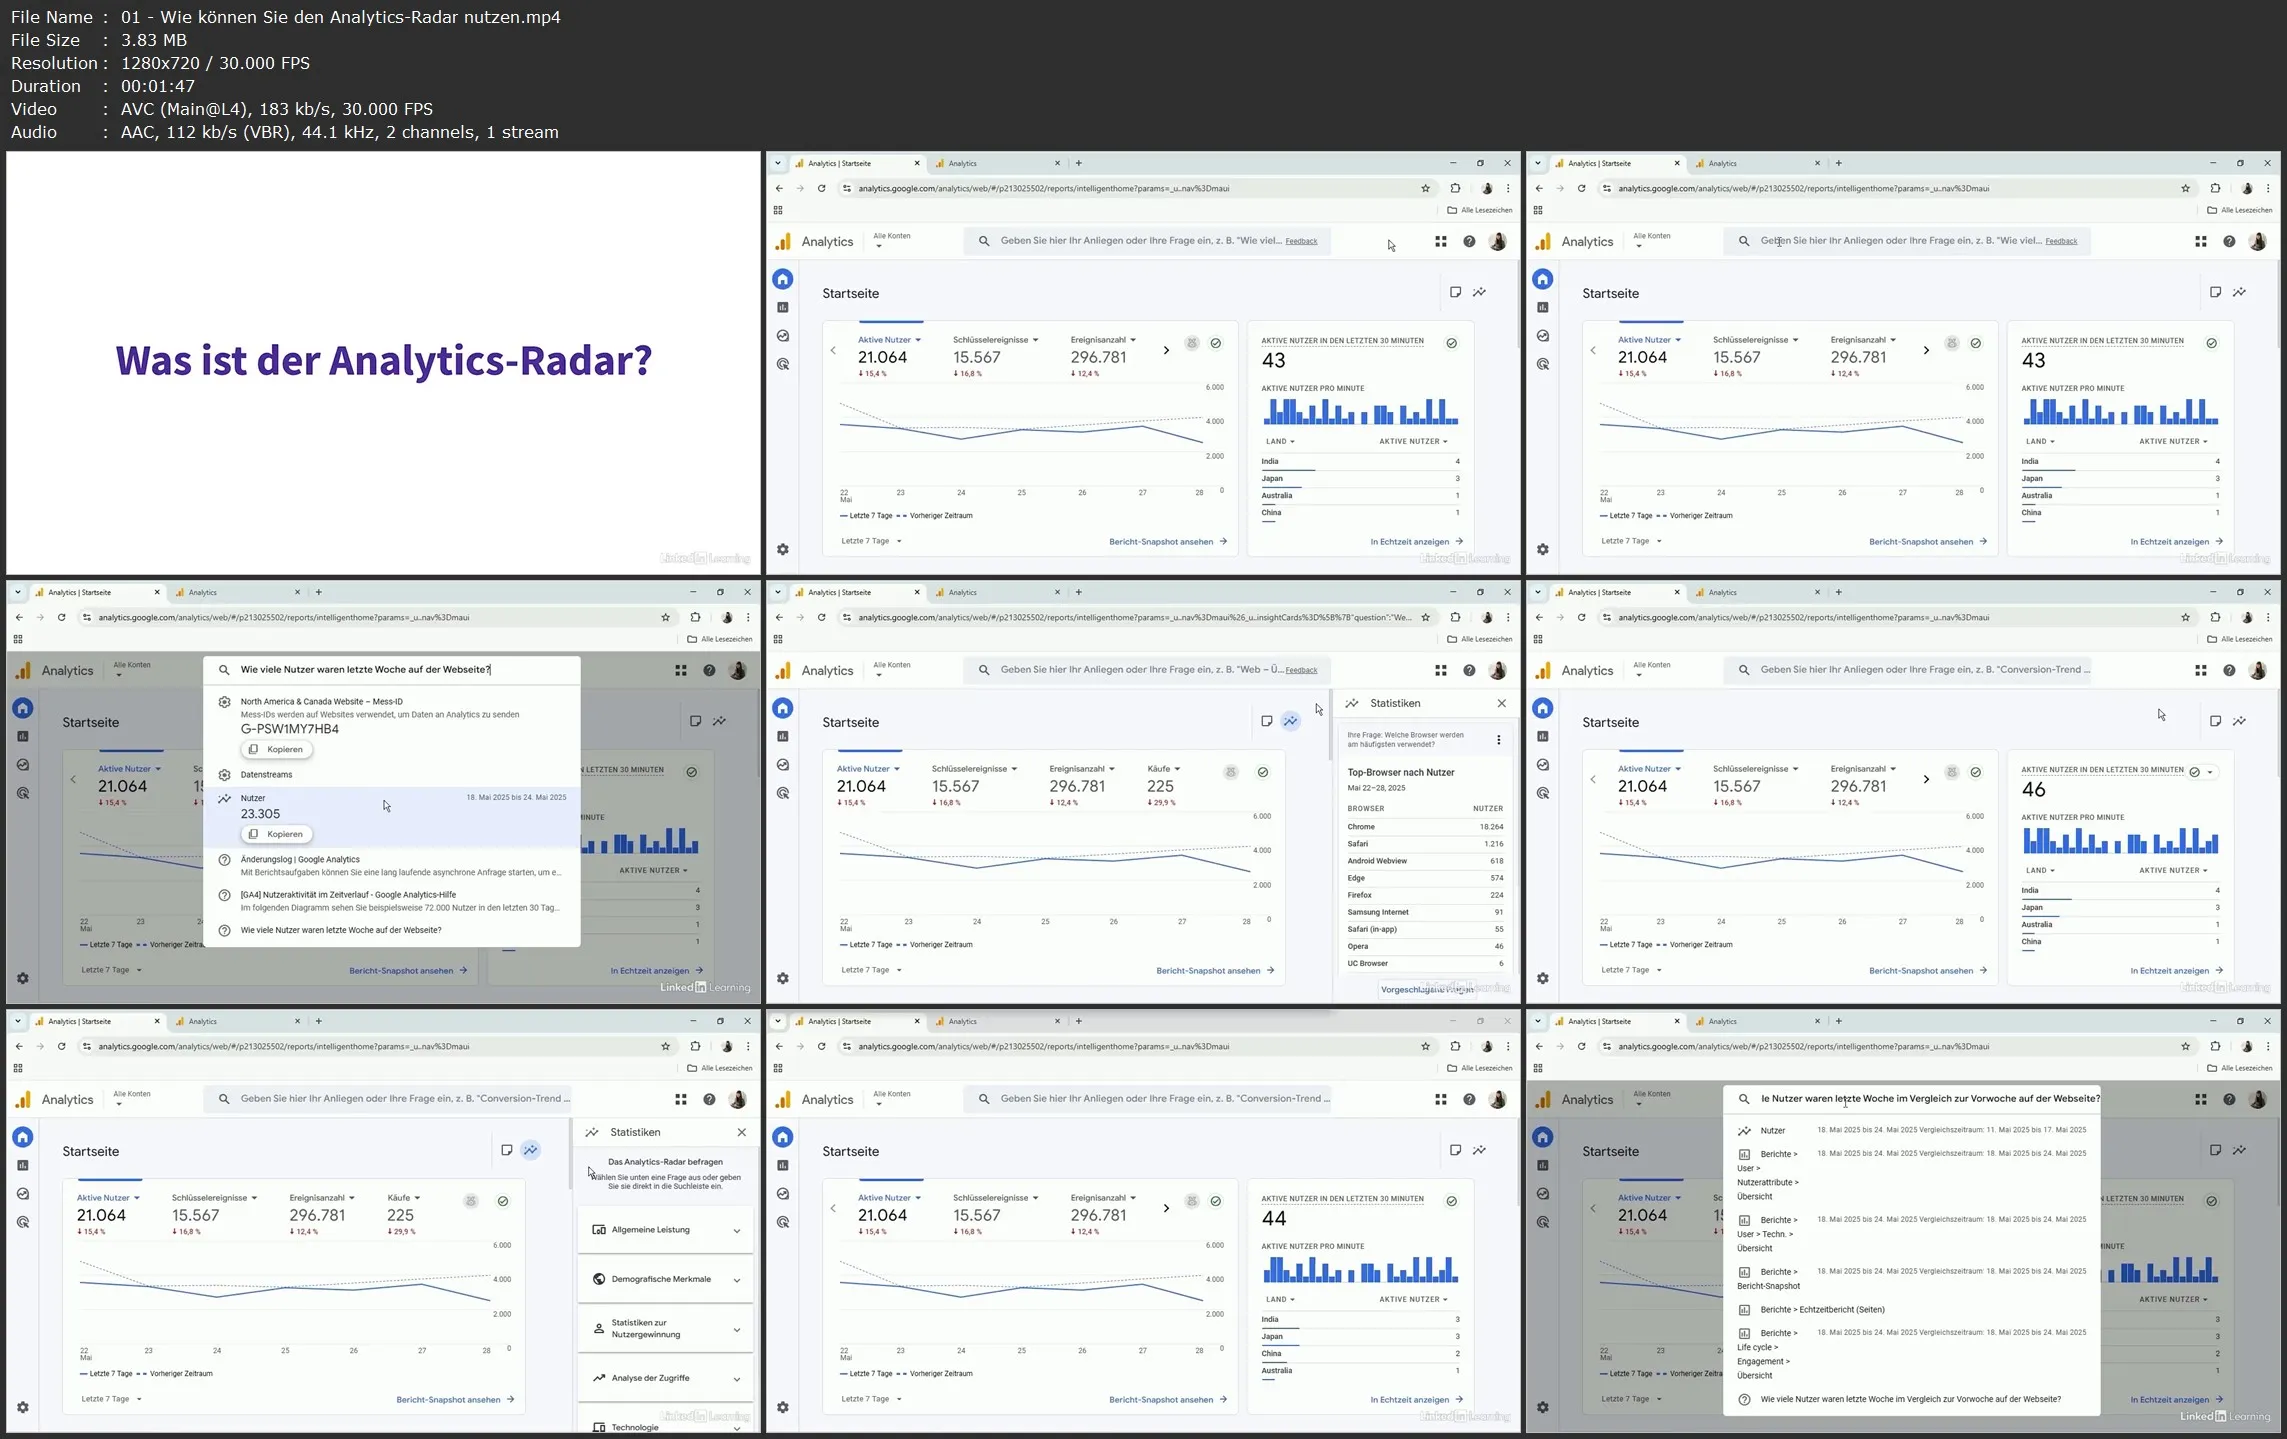Click the search input above the Mess-ID result
2287x1439 pixels.
tap(392, 670)
